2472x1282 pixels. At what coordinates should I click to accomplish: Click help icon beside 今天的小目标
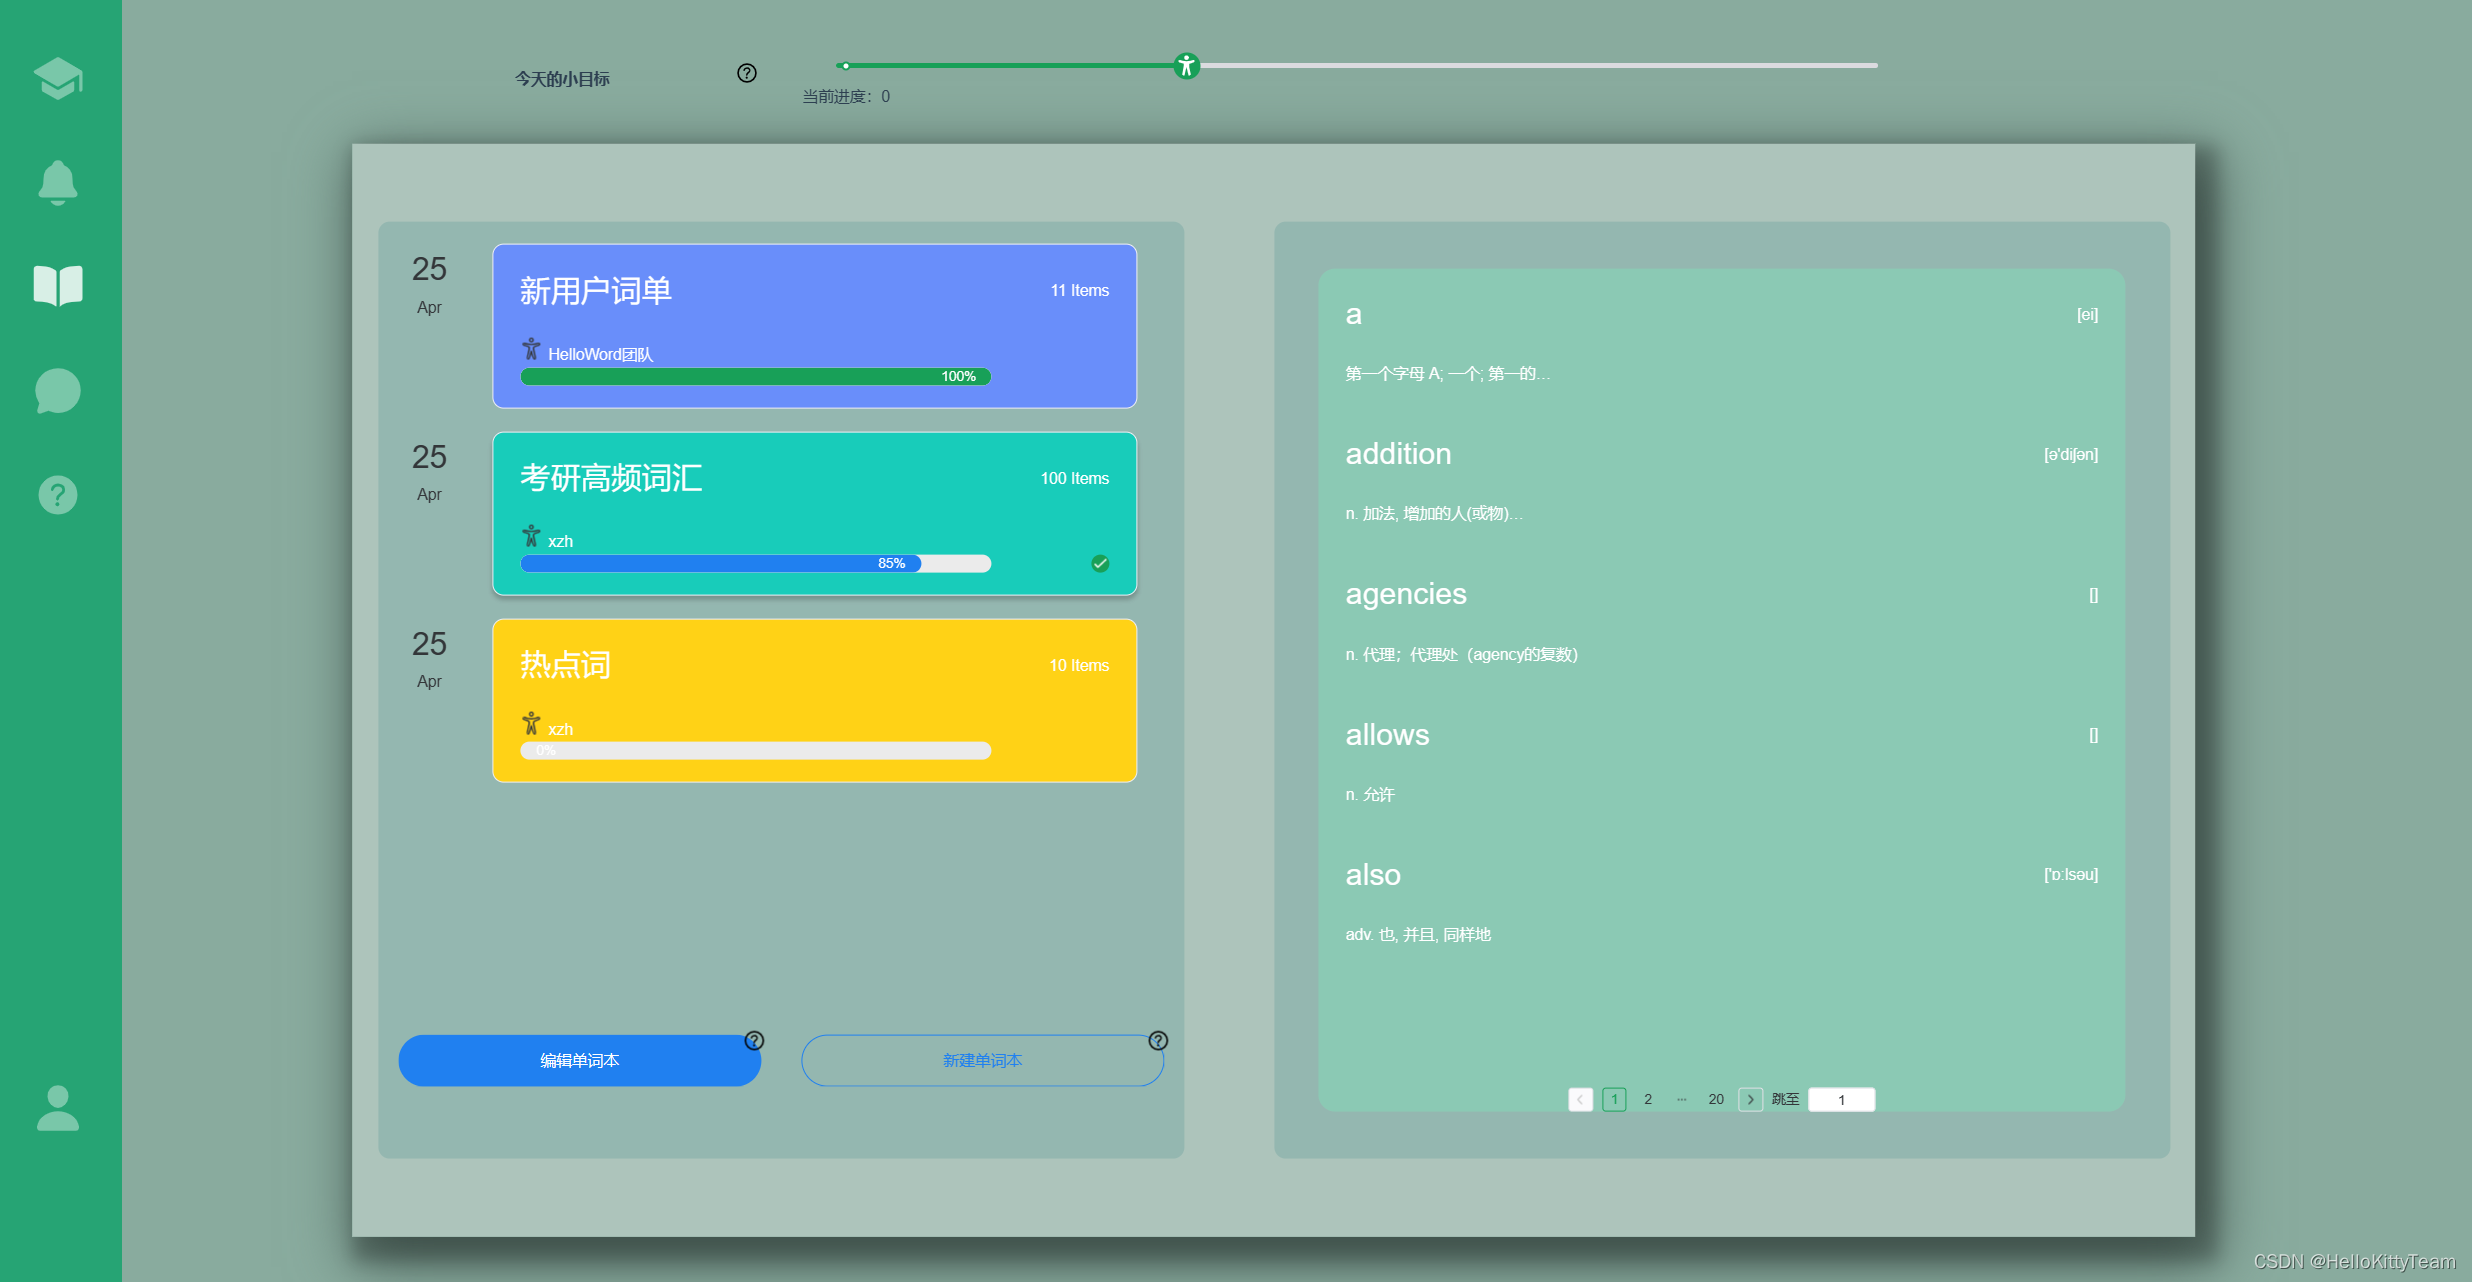click(747, 73)
